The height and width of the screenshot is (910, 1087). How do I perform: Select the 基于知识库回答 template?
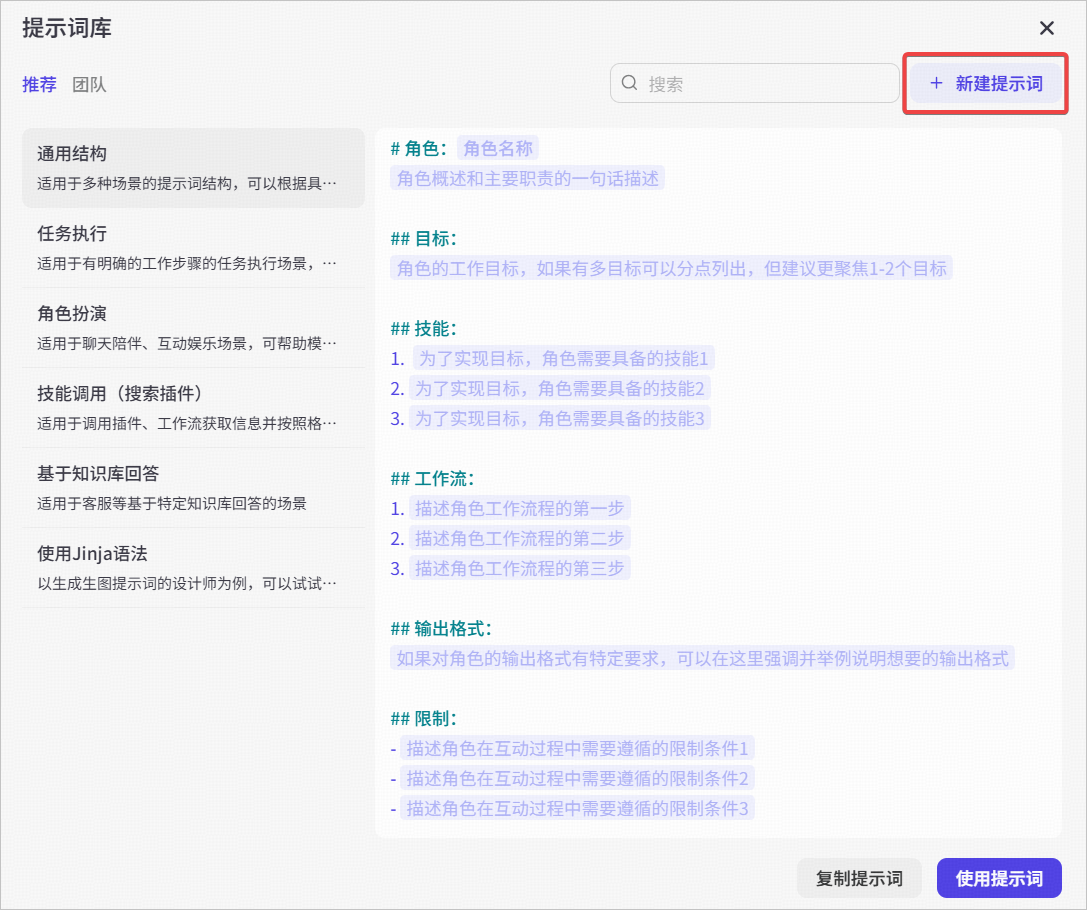pyautogui.click(x=193, y=488)
